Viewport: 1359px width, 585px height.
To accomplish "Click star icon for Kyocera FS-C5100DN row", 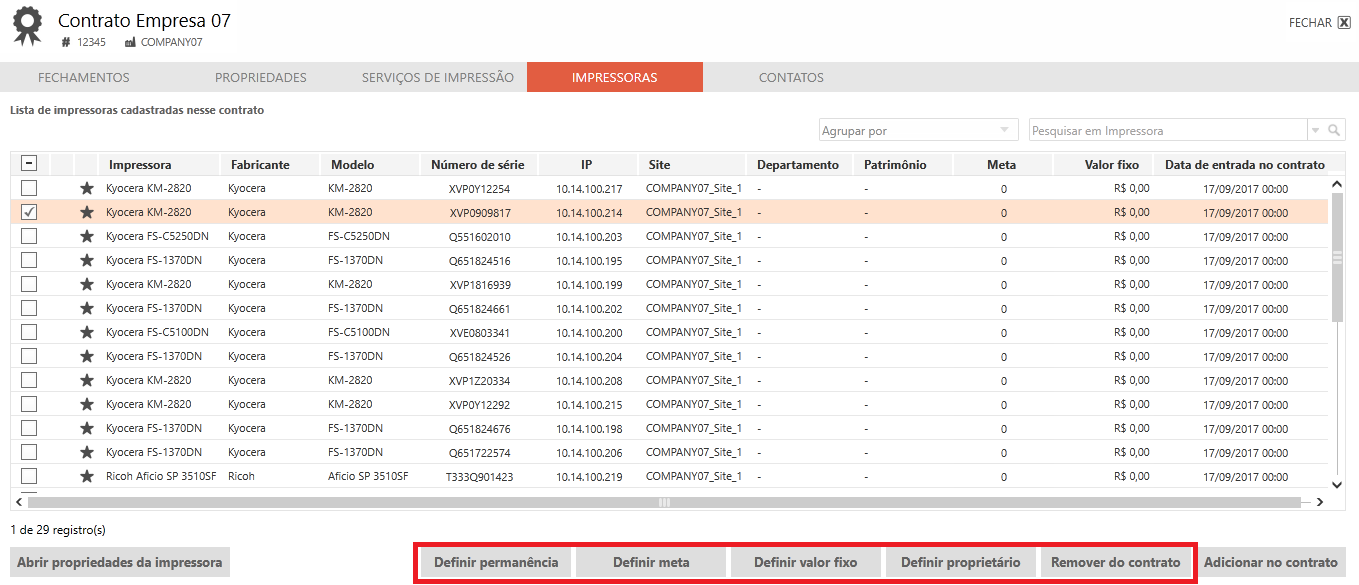I will pos(87,332).
